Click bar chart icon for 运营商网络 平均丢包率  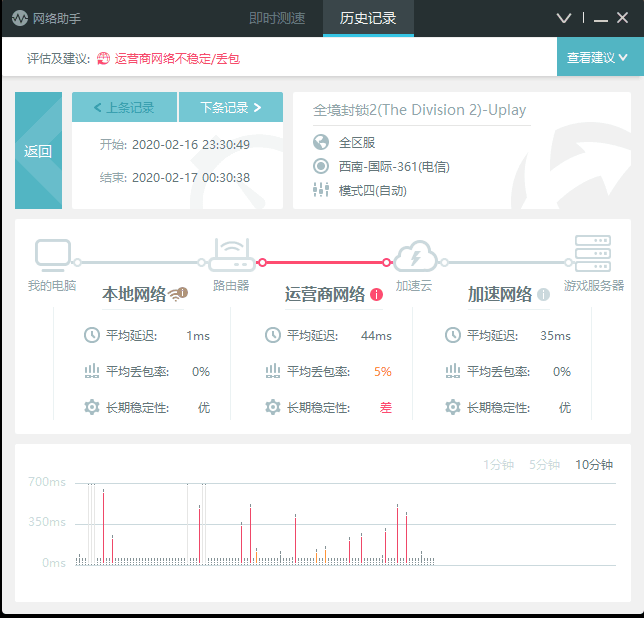pos(273,371)
